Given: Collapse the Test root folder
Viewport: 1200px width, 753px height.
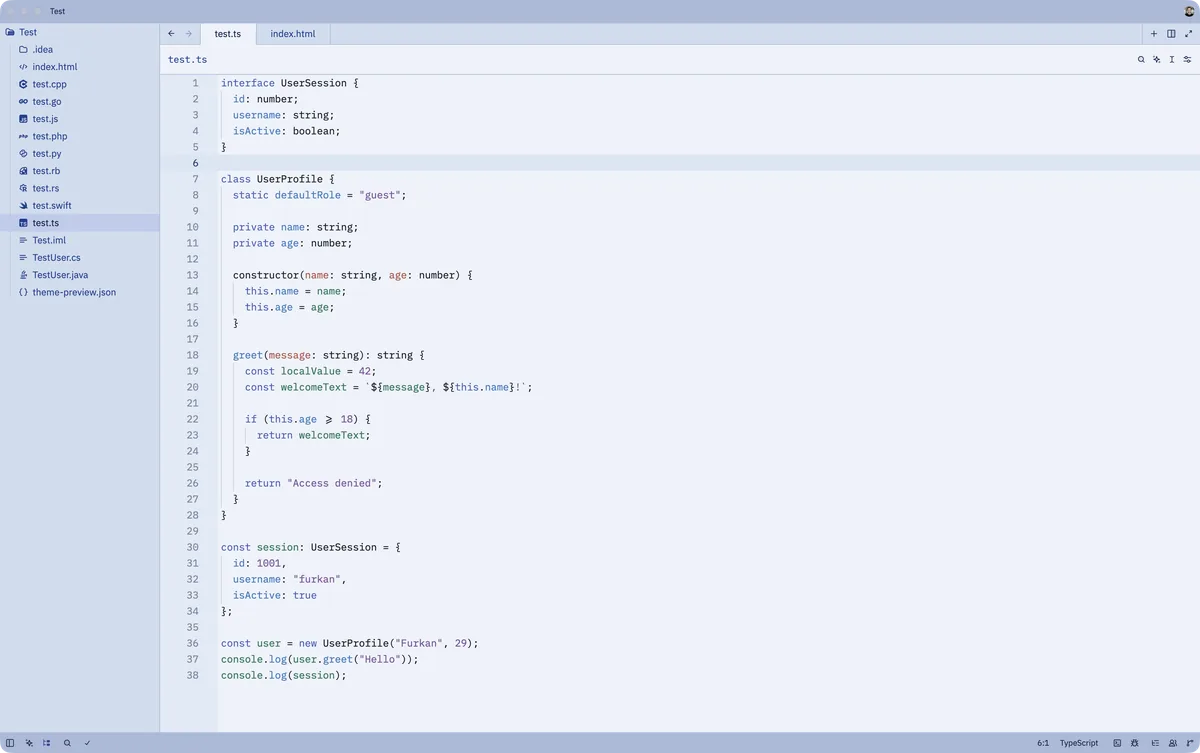Looking at the screenshot, I should [x=80, y=32].
